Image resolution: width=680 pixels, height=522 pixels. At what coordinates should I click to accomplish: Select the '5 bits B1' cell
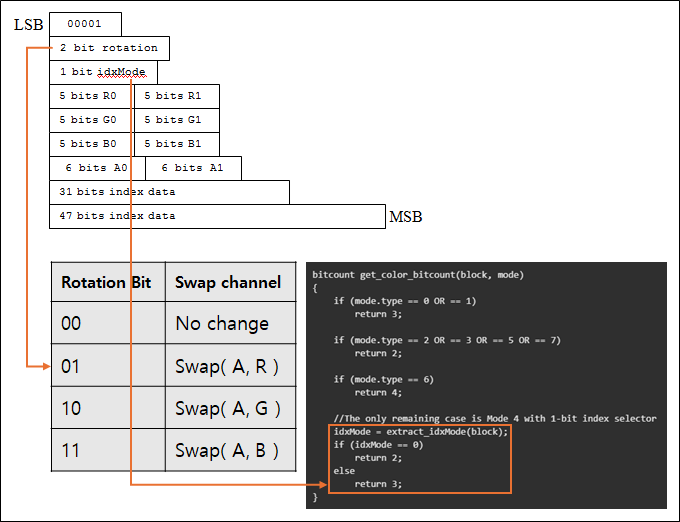tap(177, 144)
